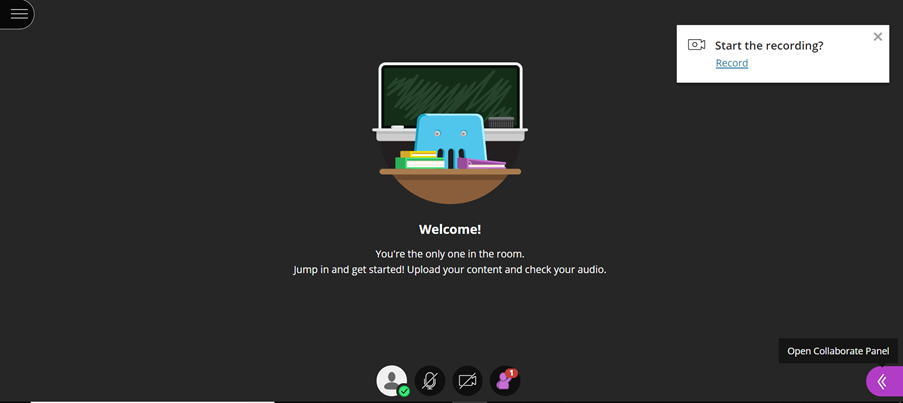
Task: Click the classroom chalkboard illustration
Action: click(450, 133)
